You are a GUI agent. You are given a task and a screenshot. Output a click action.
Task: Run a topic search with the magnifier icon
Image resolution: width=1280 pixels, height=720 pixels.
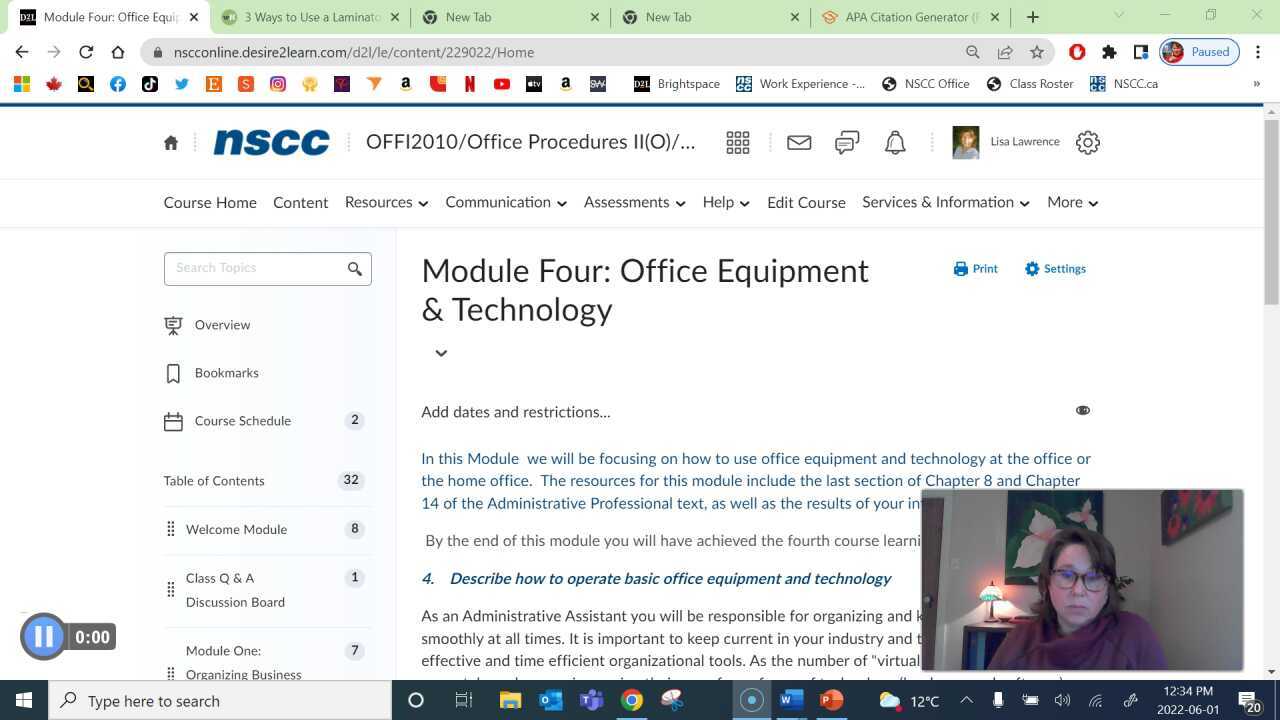355,268
